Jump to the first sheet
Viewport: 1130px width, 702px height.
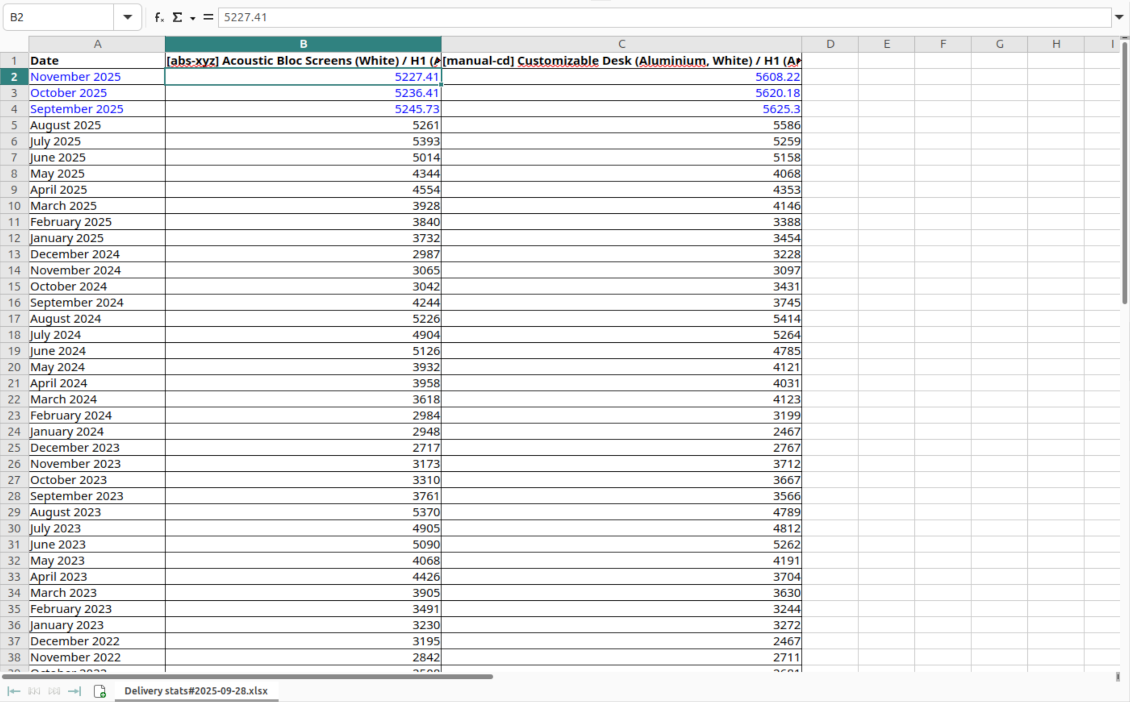[x=13, y=690]
